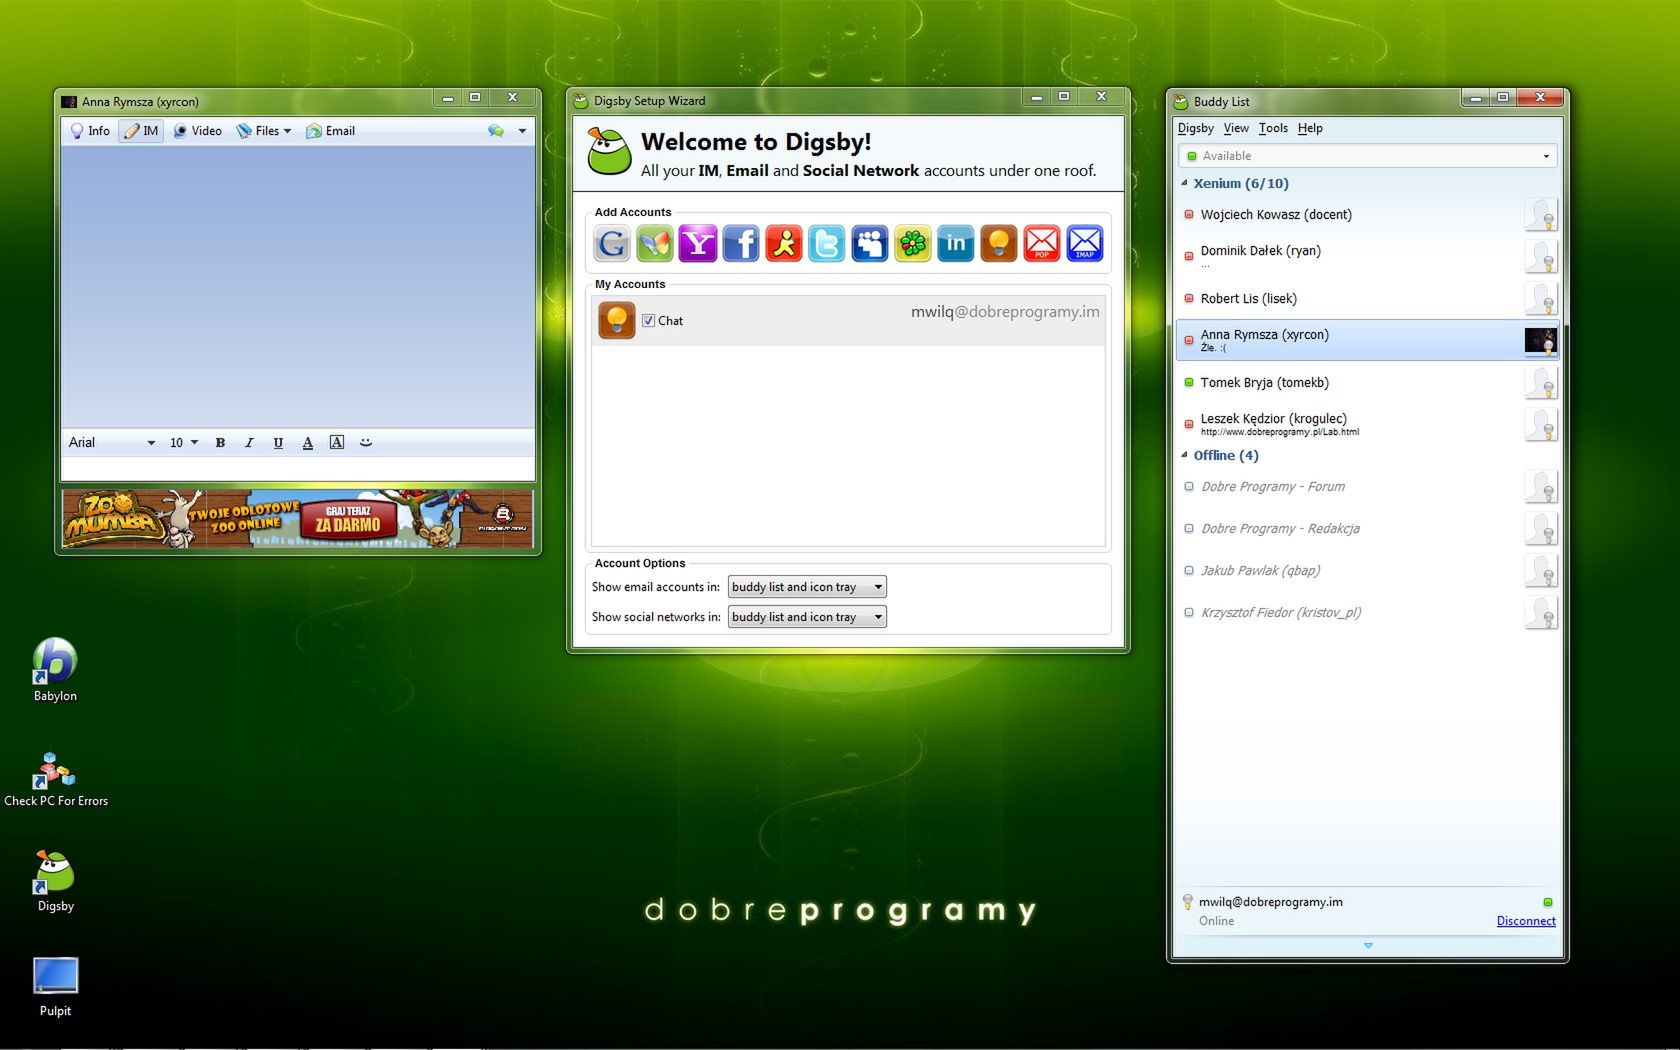Click Email button in chat toolbar
The width and height of the screenshot is (1680, 1050).
pos(331,131)
